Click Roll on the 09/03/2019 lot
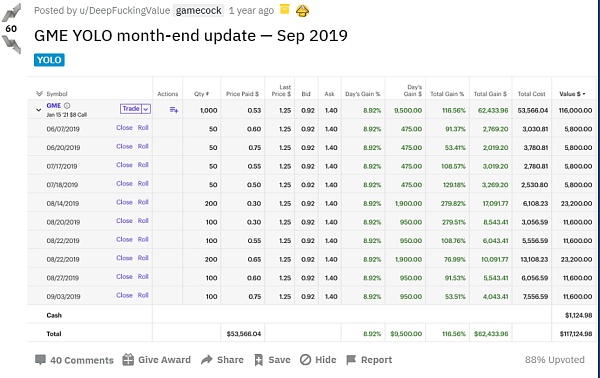Screen dimensions: 600x378 tap(143, 295)
